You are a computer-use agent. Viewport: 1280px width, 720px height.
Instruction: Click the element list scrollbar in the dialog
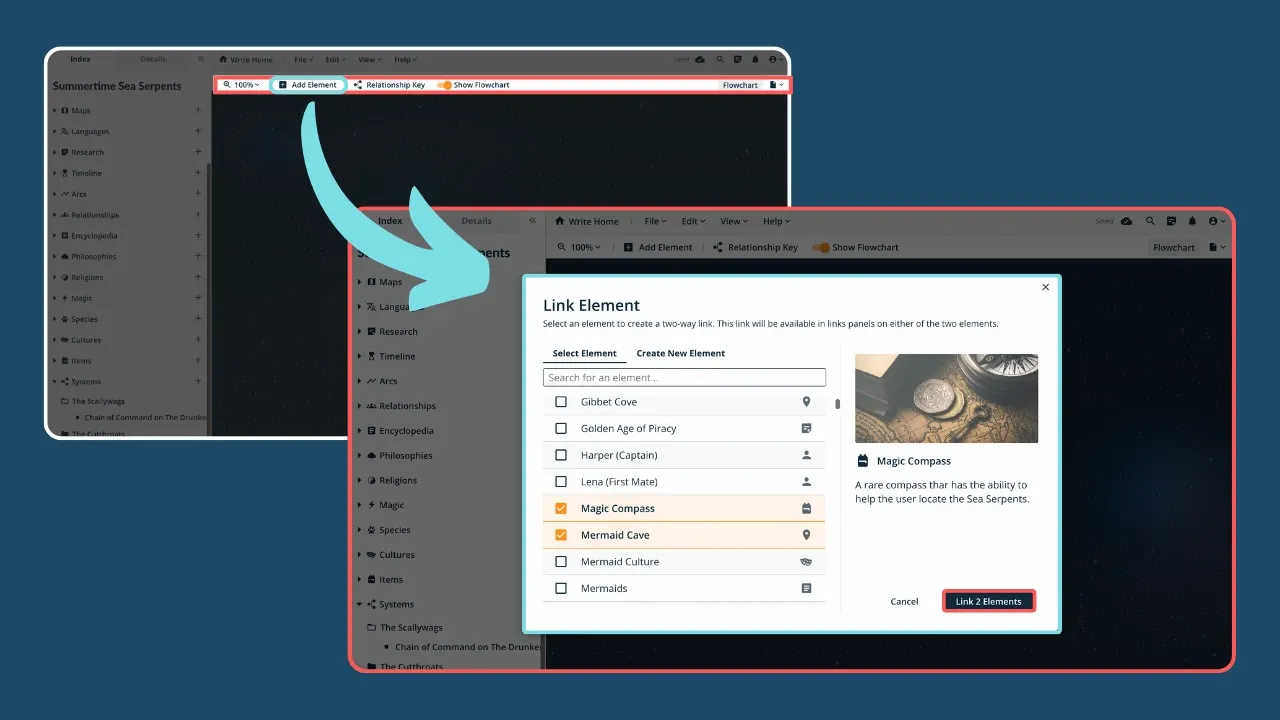click(x=837, y=405)
